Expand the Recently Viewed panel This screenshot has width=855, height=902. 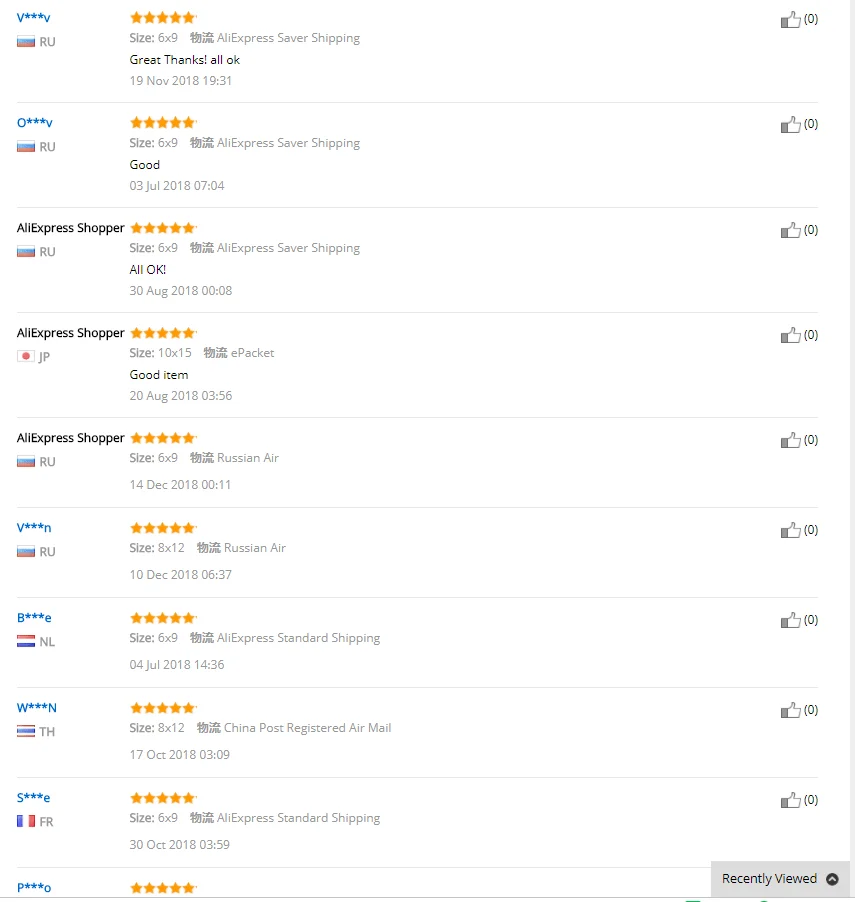click(x=832, y=879)
